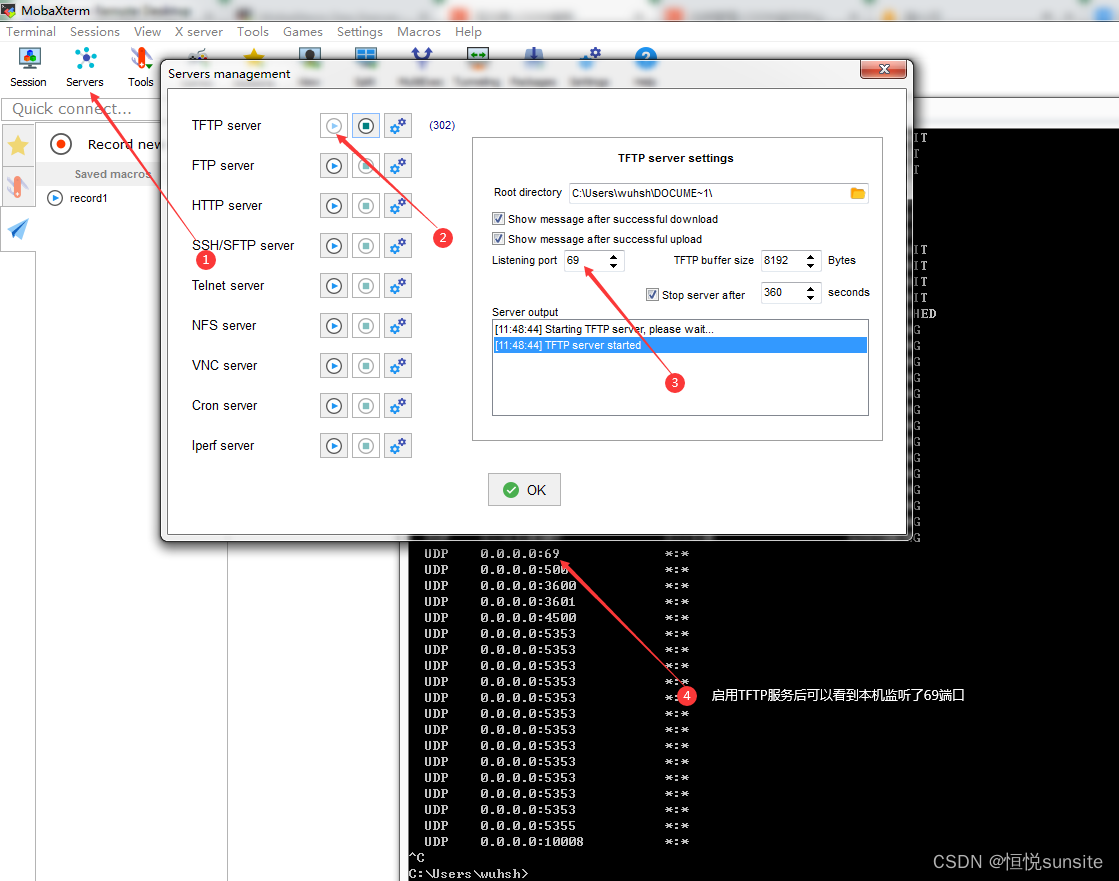Open SSH/SFTP server settings gears

pyautogui.click(x=398, y=246)
